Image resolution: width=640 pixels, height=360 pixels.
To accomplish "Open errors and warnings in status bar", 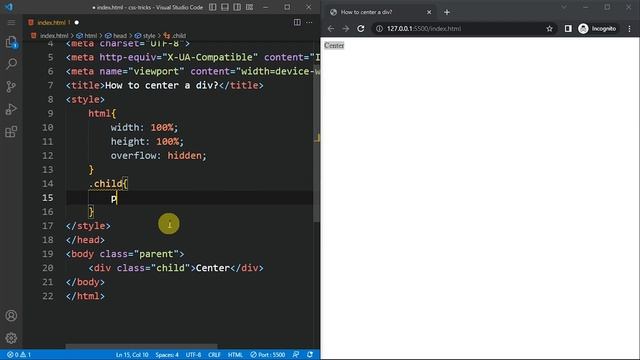I will tap(19, 355).
